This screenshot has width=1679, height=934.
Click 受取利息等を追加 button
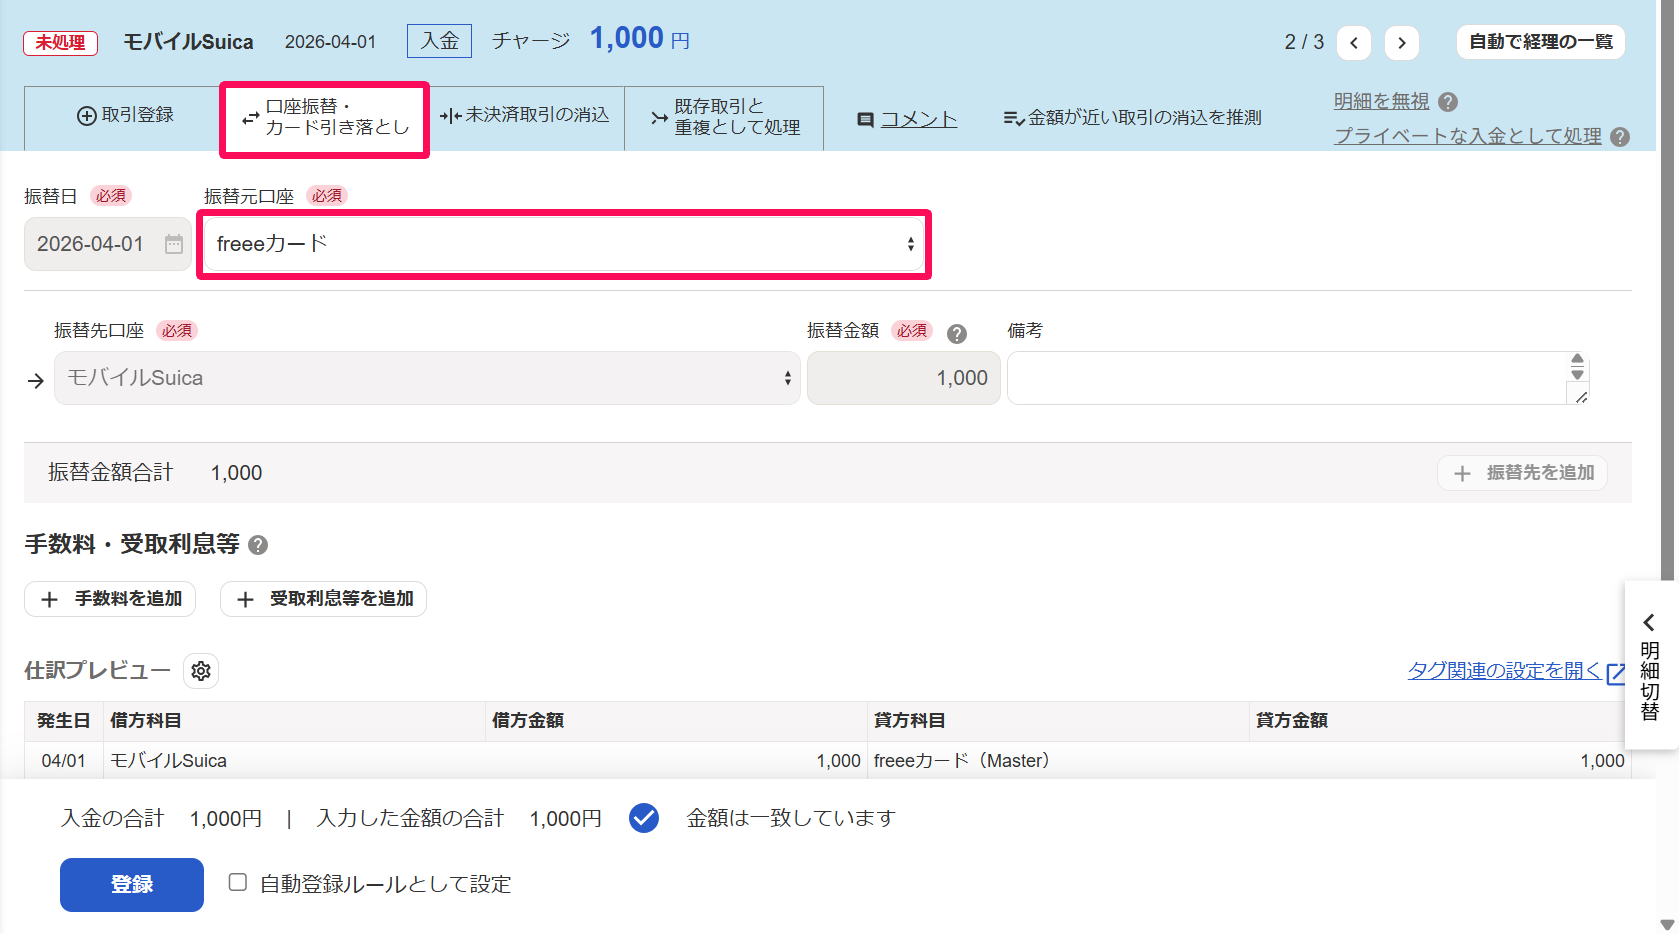pos(323,599)
